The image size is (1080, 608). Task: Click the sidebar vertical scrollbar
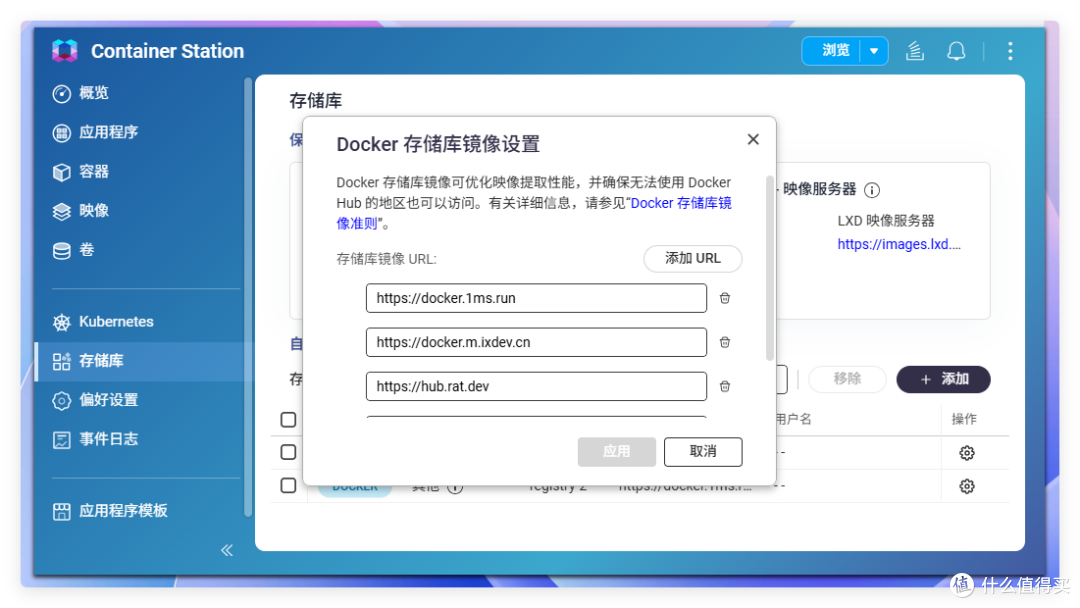point(248,296)
